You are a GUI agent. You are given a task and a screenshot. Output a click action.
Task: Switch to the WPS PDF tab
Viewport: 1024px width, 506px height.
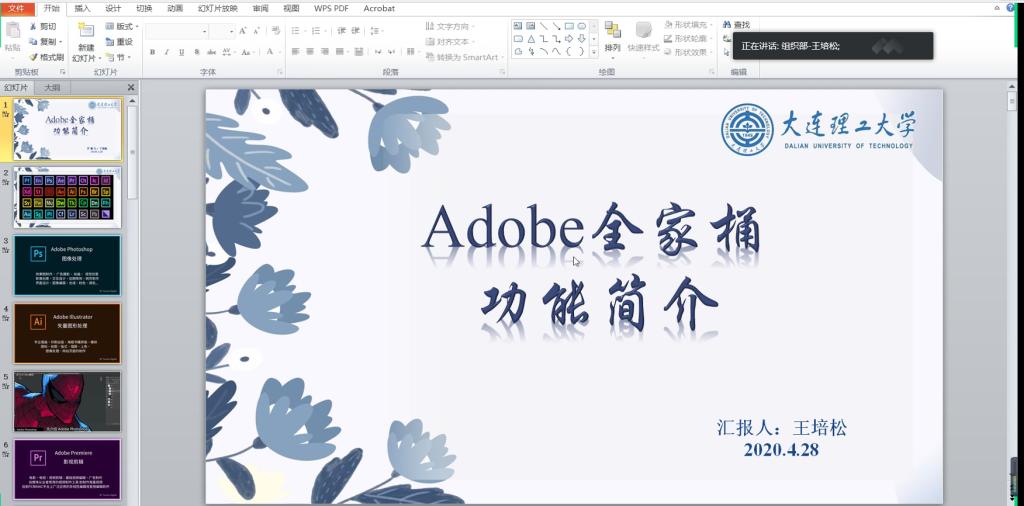[x=331, y=8]
